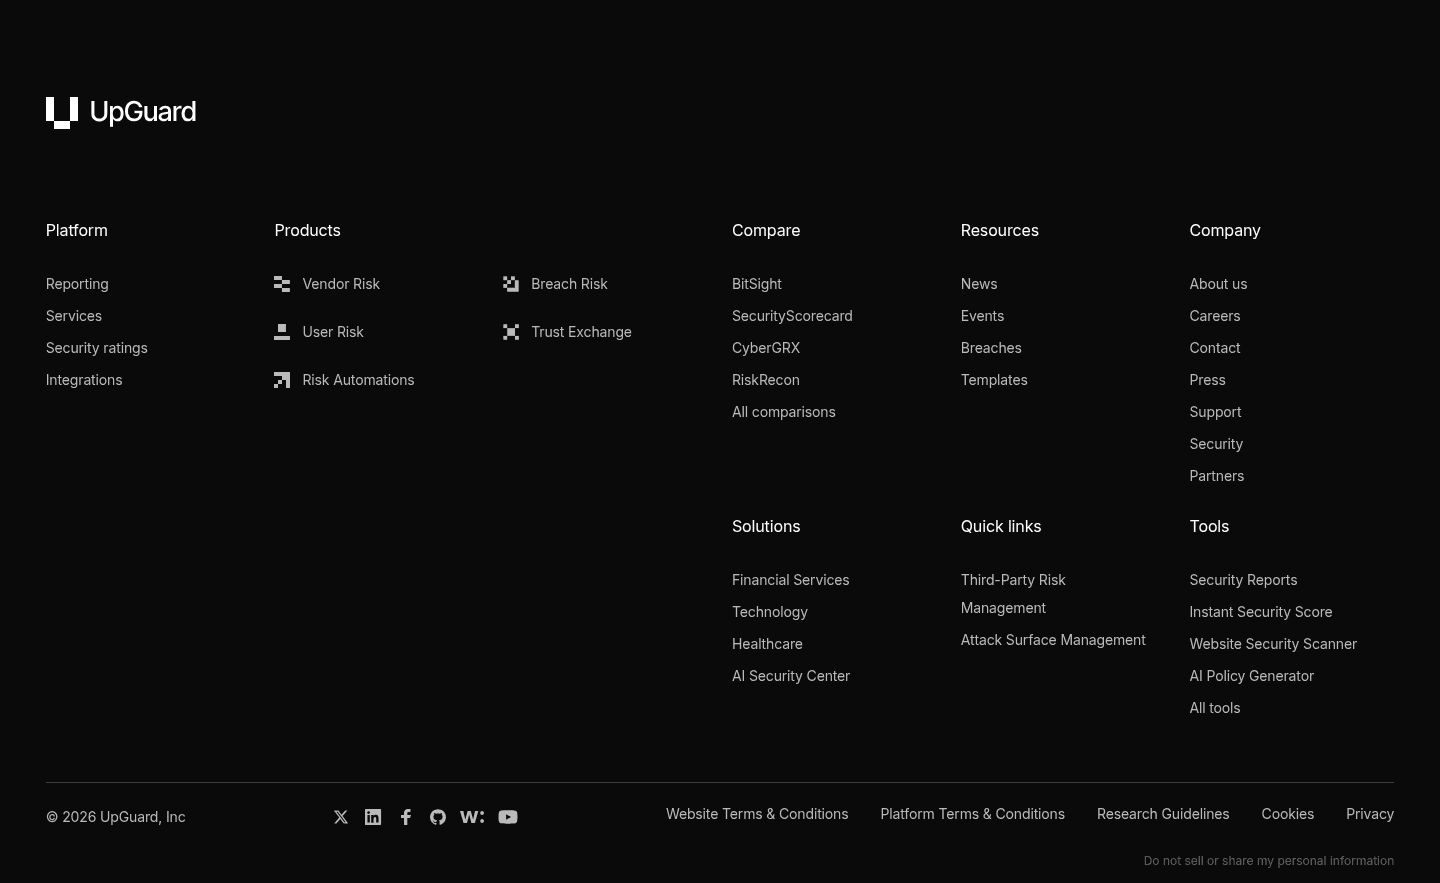Open Contact page link
This screenshot has width=1440, height=883.
[1215, 348]
